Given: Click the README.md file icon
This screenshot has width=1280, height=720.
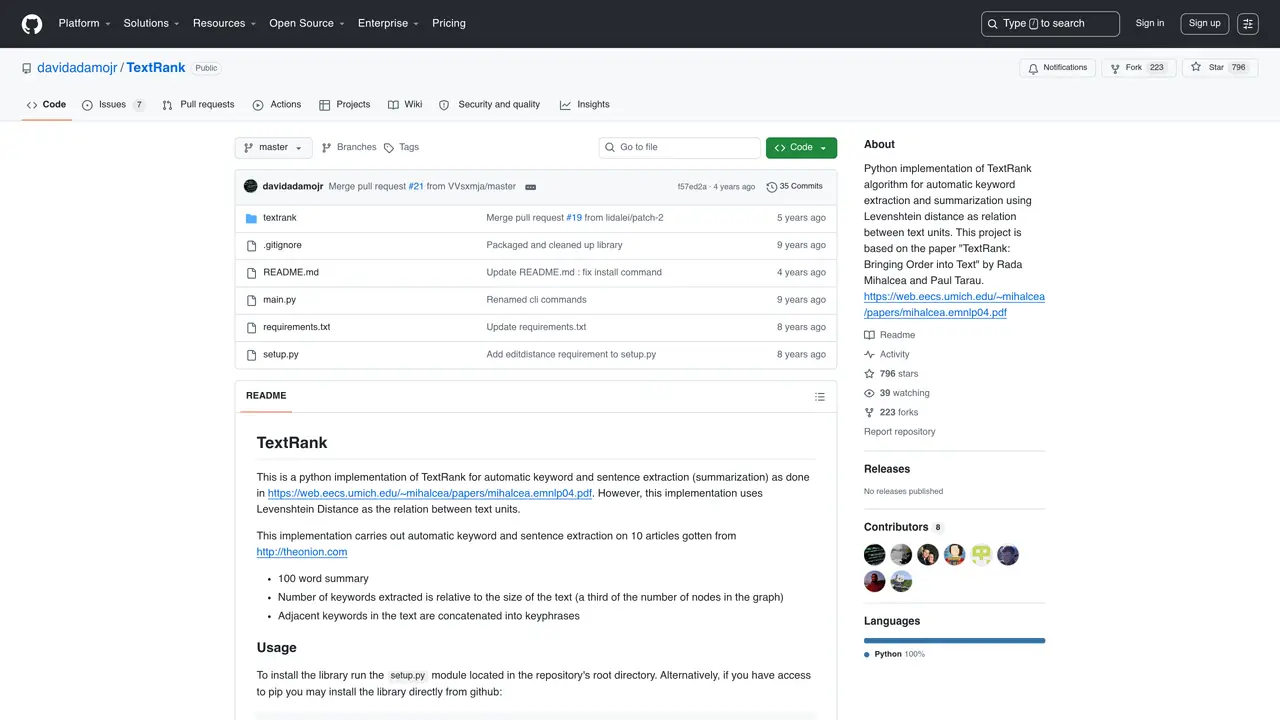Looking at the screenshot, I should tap(251, 272).
